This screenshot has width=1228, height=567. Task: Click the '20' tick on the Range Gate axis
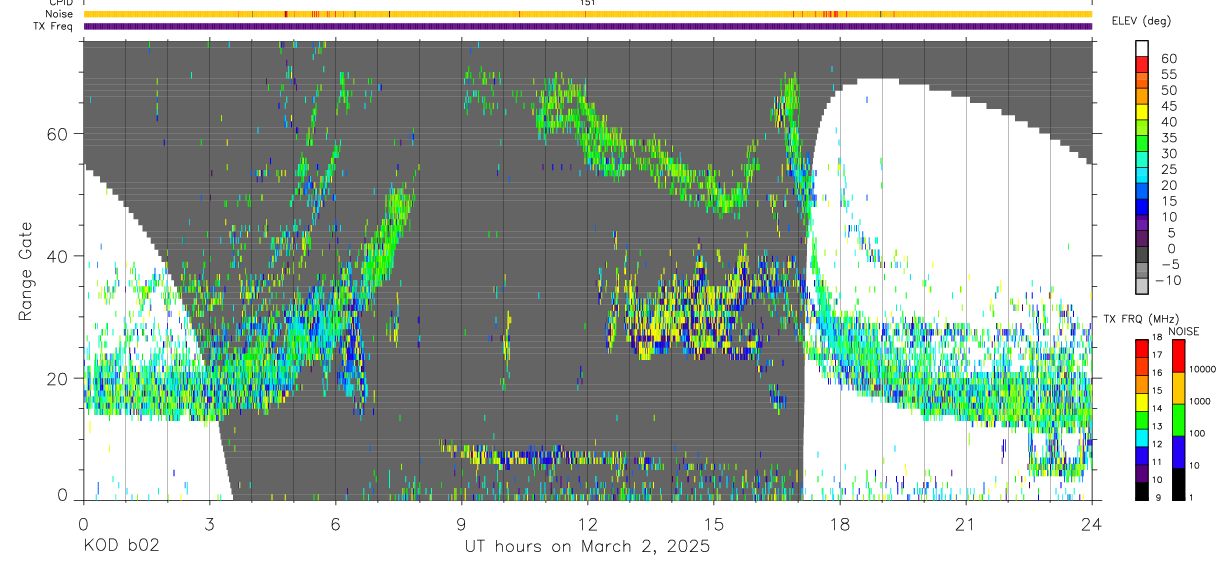57,379
